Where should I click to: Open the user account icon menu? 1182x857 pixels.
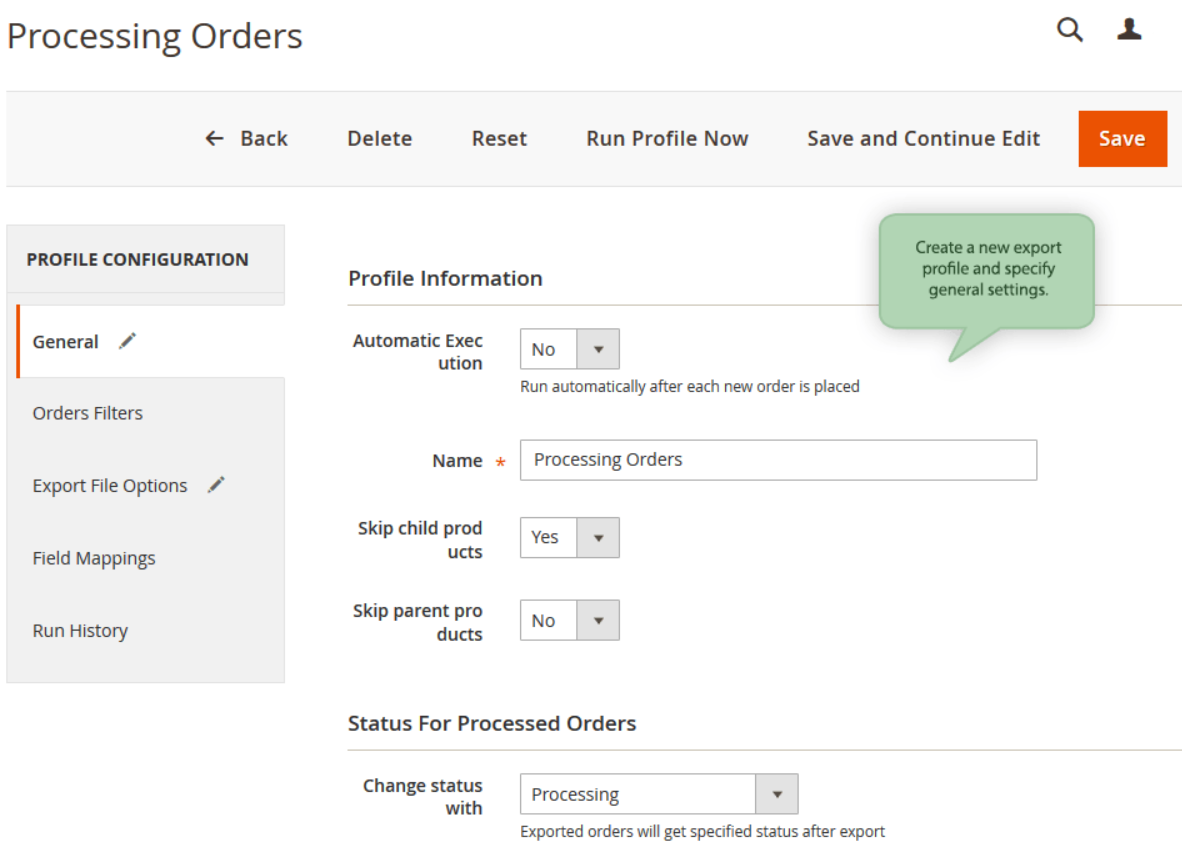coord(1129,30)
